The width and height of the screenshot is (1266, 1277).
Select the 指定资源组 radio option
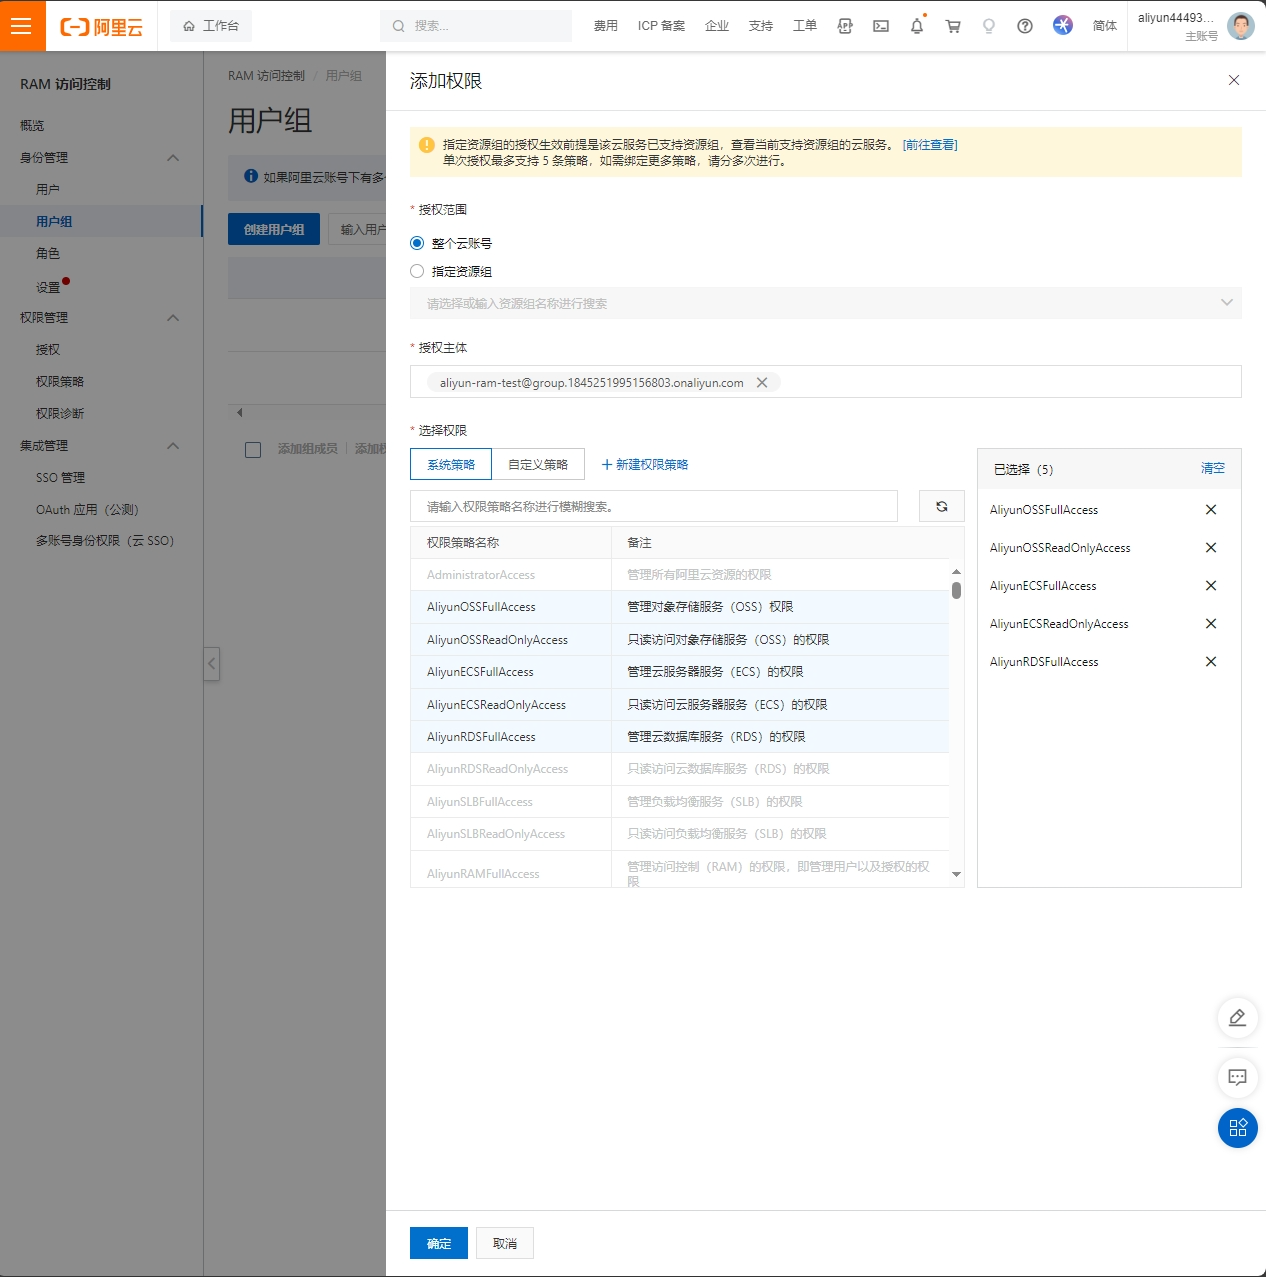[x=418, y=271]
